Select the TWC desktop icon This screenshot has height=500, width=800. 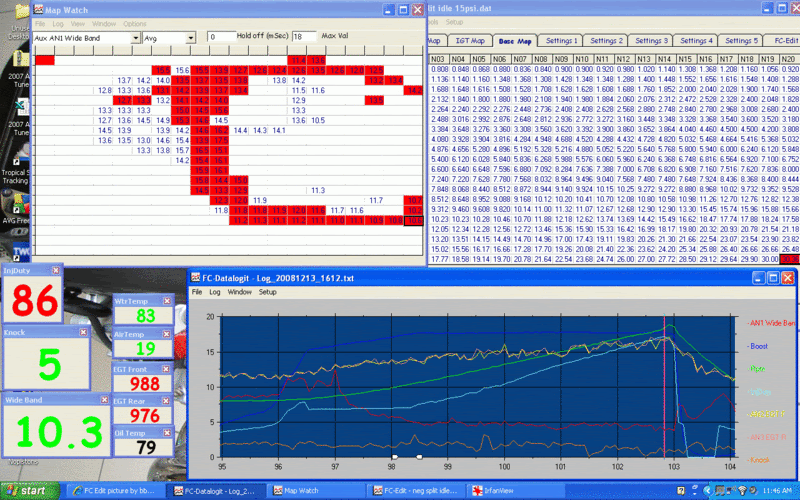(21, 251)
